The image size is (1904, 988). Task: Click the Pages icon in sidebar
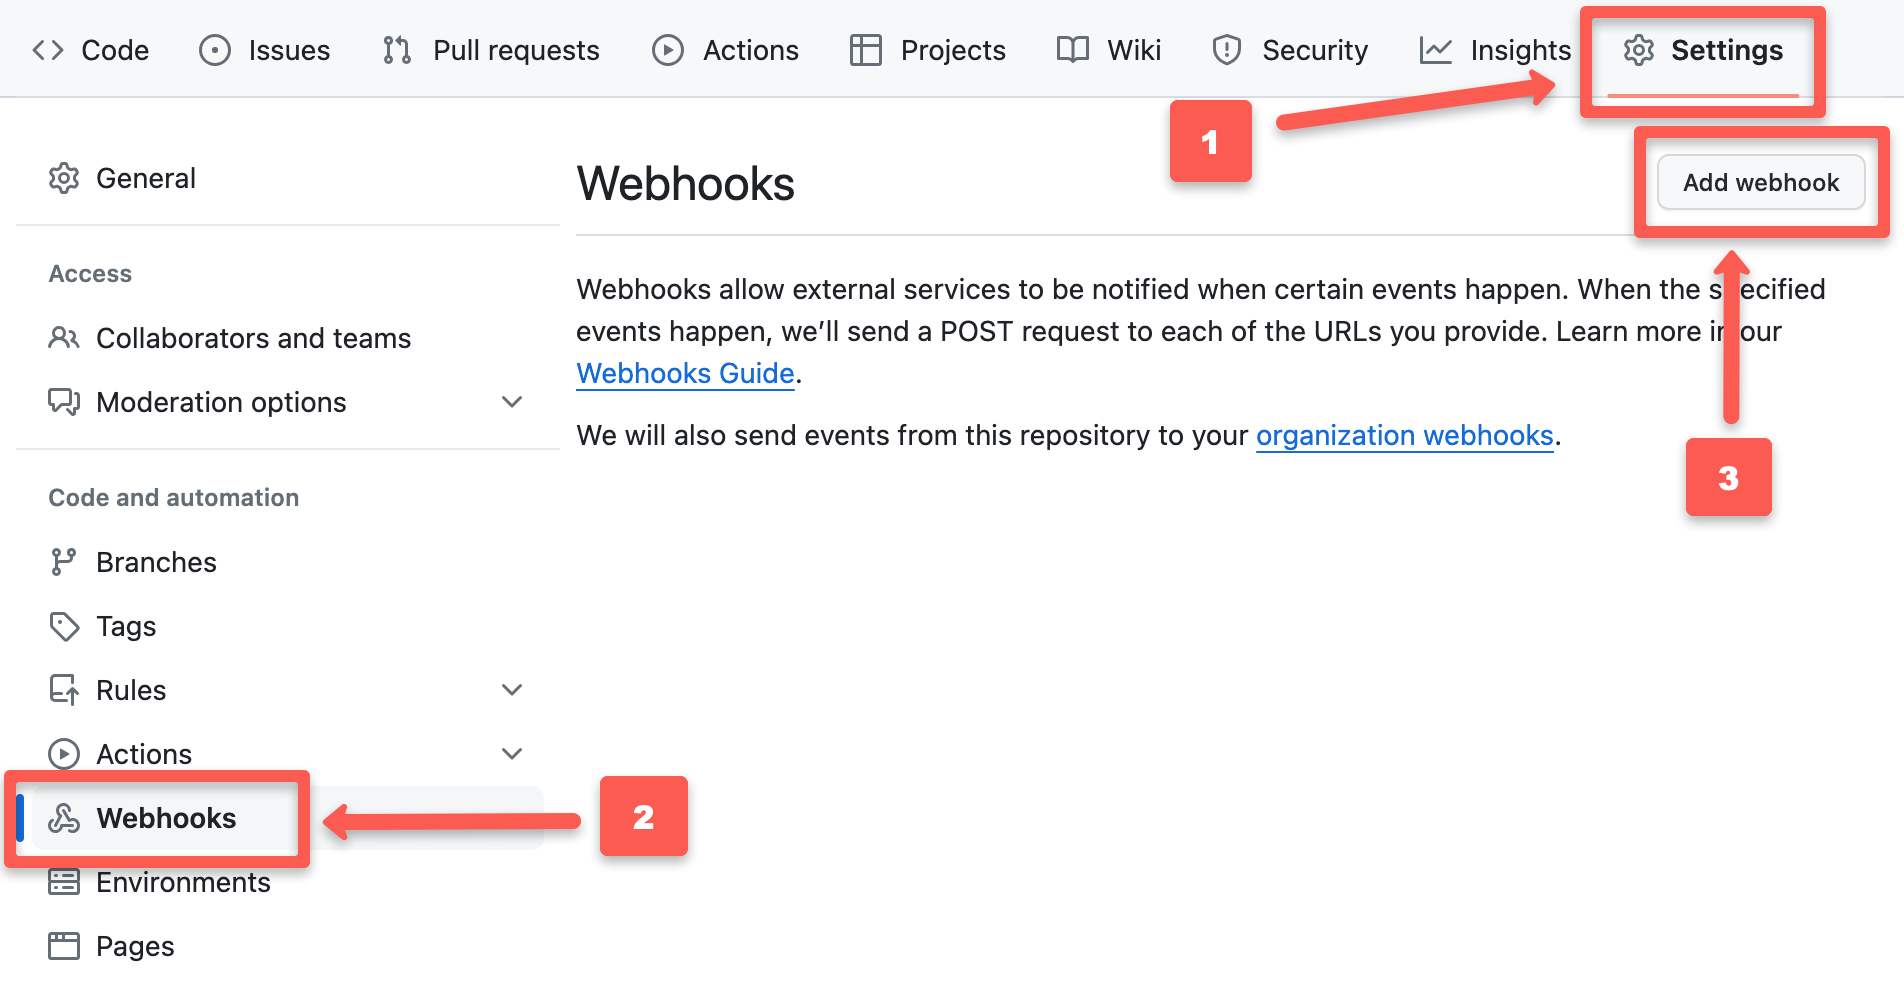pos(64,945)
